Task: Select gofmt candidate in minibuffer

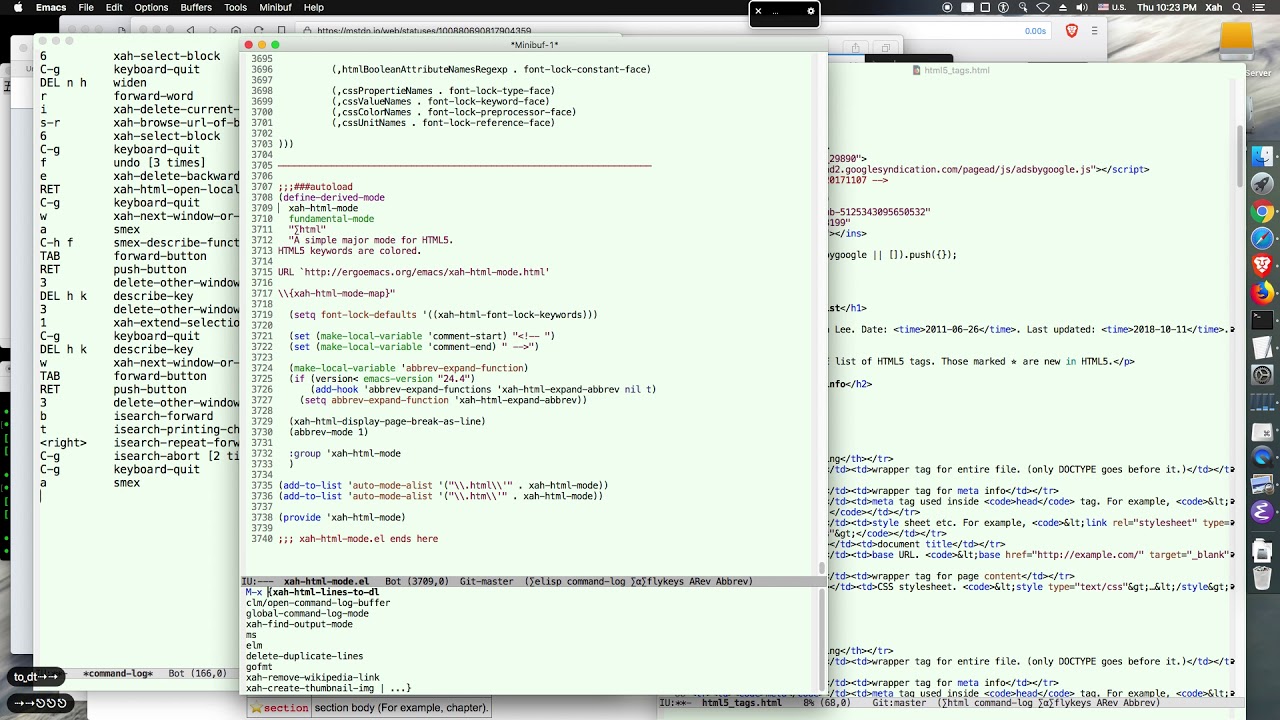Action: click(x=259, y=667)
